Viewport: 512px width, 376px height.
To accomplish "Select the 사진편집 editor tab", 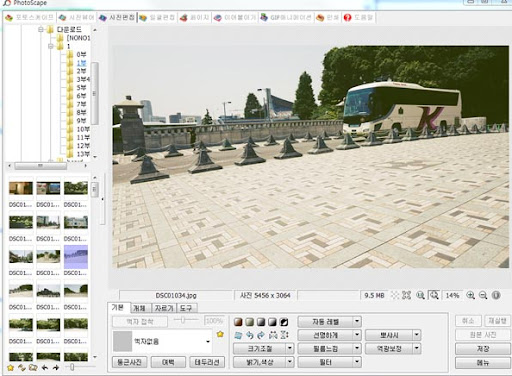I will 117,17.
